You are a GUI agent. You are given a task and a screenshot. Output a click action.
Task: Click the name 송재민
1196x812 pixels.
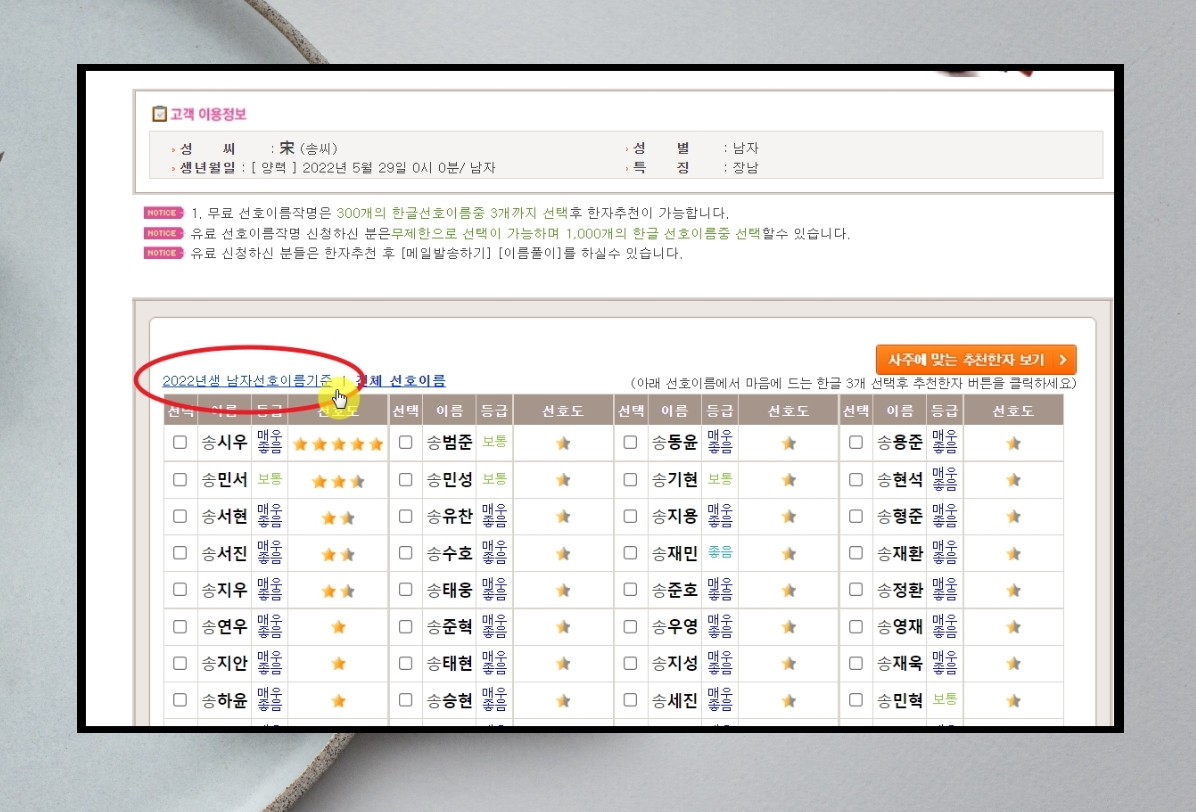pyautogui.click(x=674, y=554)
